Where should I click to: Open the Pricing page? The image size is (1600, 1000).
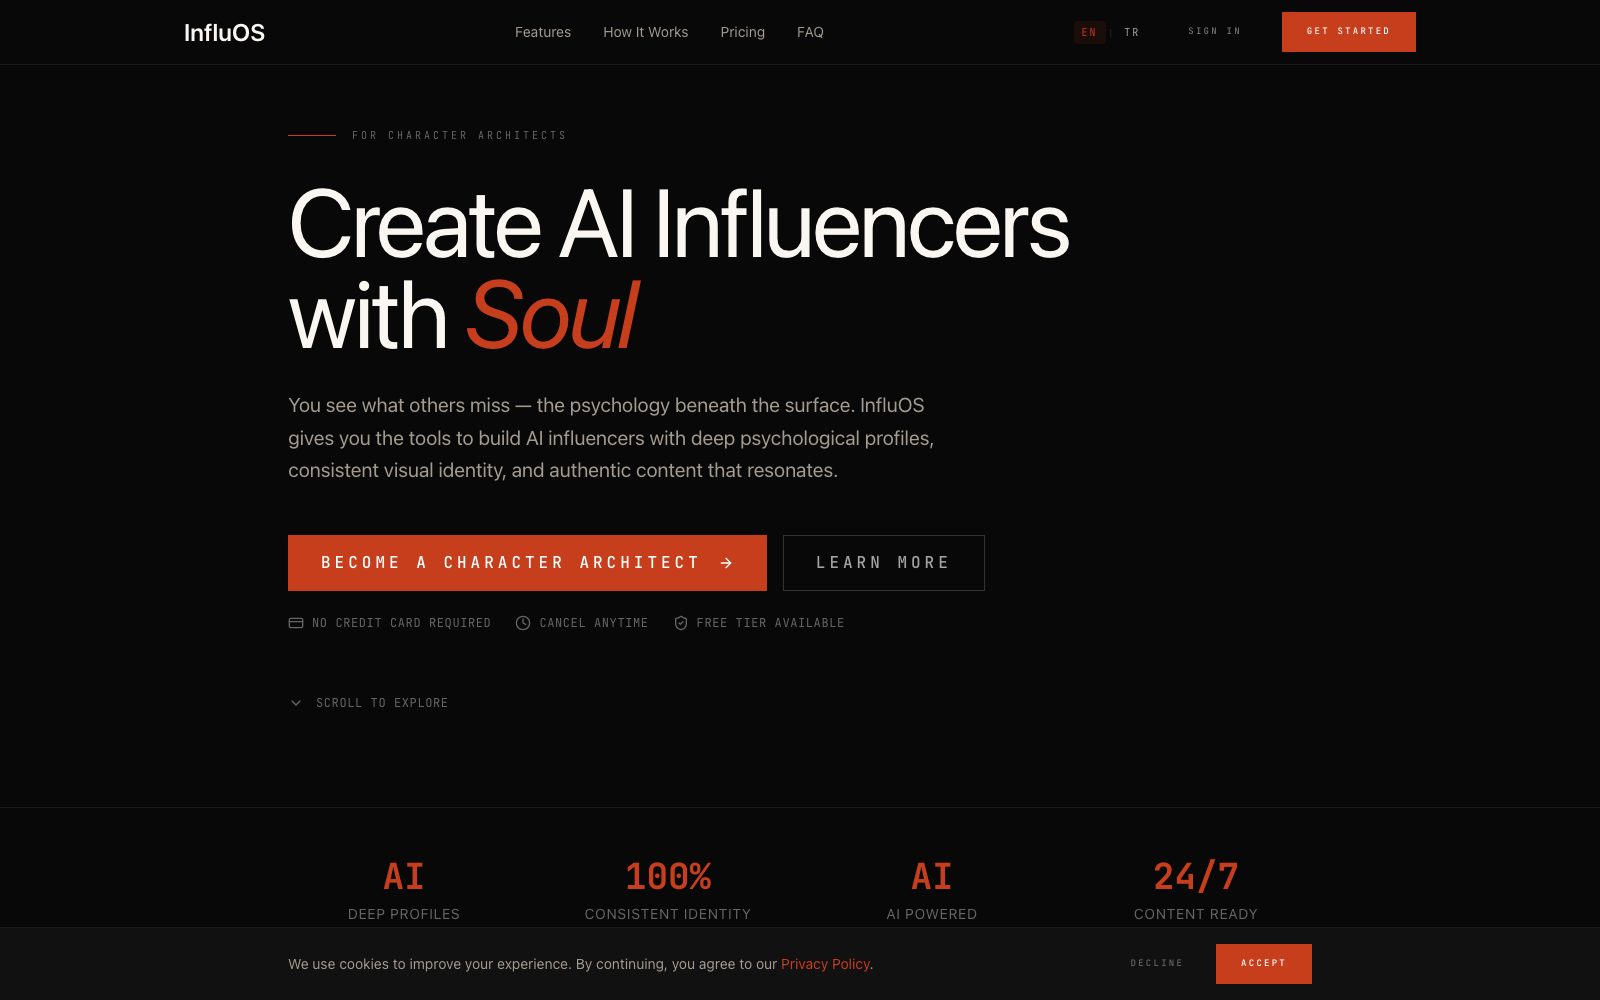click(742, 32)
